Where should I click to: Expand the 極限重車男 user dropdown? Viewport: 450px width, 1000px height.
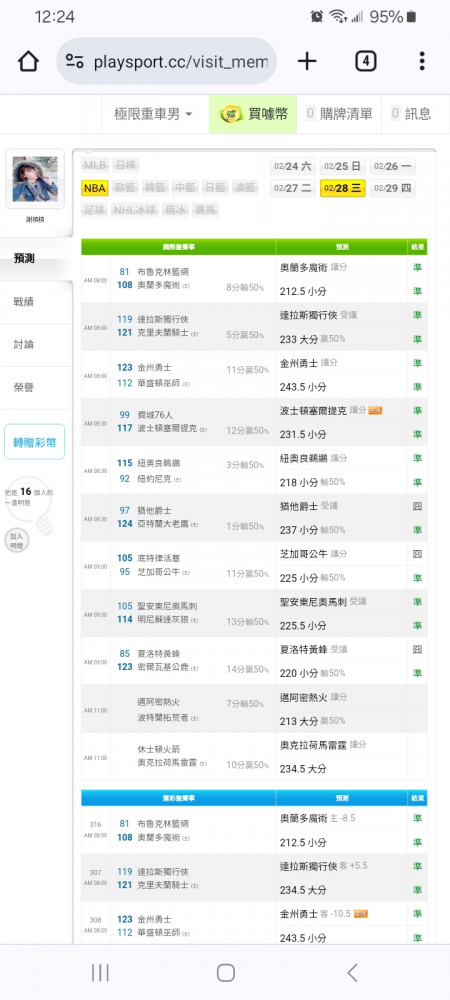click(x=153, y=114)
